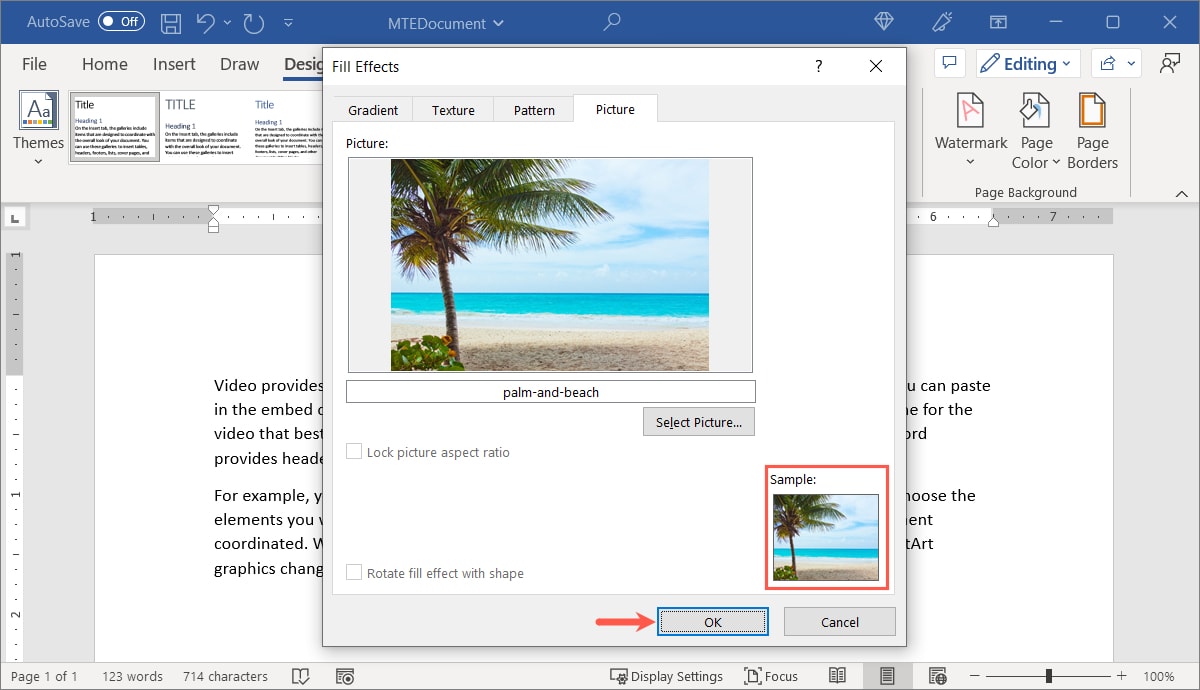Enable Focus mode in status bar

(x=770, y=676)
